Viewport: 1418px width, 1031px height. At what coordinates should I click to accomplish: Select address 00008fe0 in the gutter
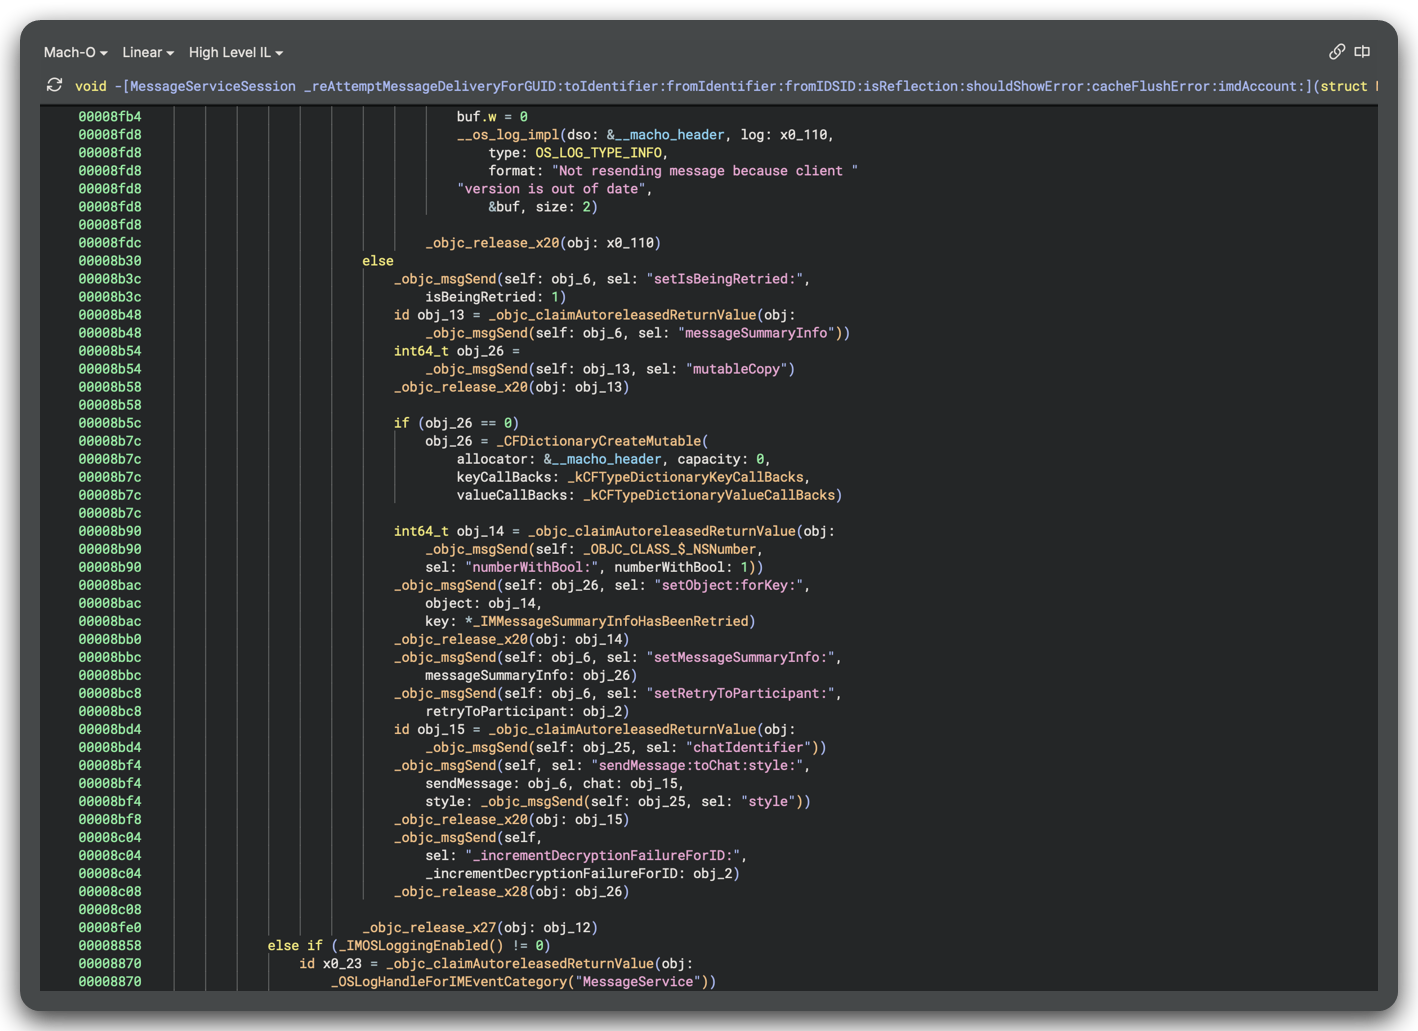[x=110, y=927]
